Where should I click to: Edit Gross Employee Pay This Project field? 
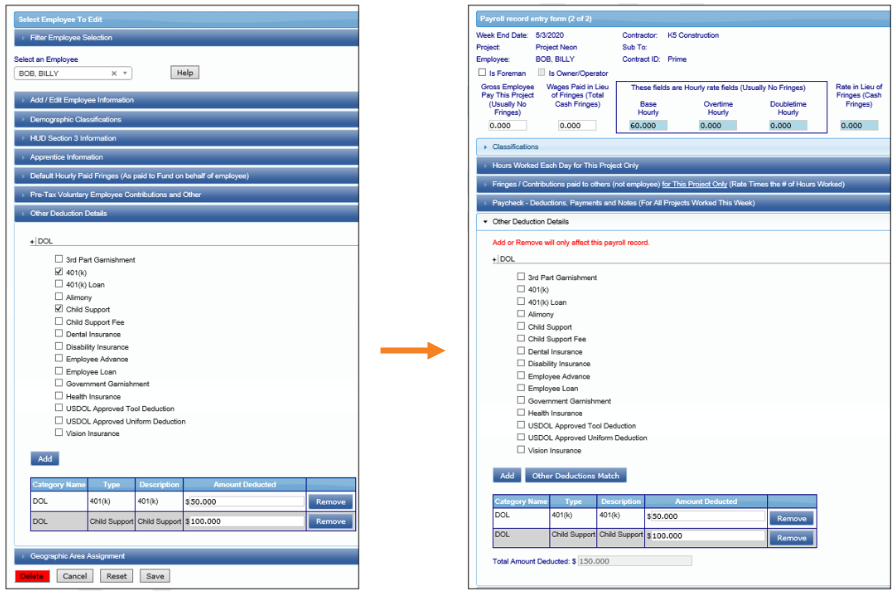click(507, 126)
